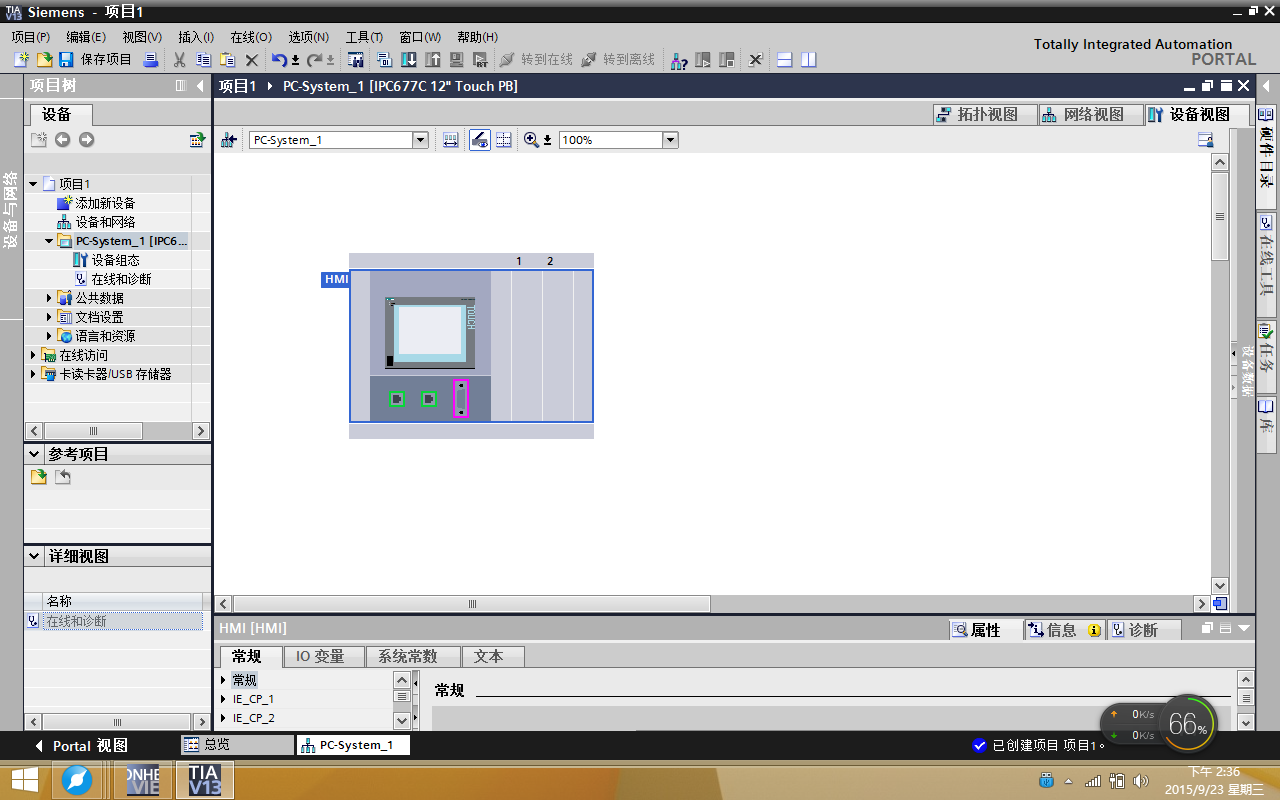Click the HMI touch panel device image
The image size is (1280, 800).
(x=431, y=333)
